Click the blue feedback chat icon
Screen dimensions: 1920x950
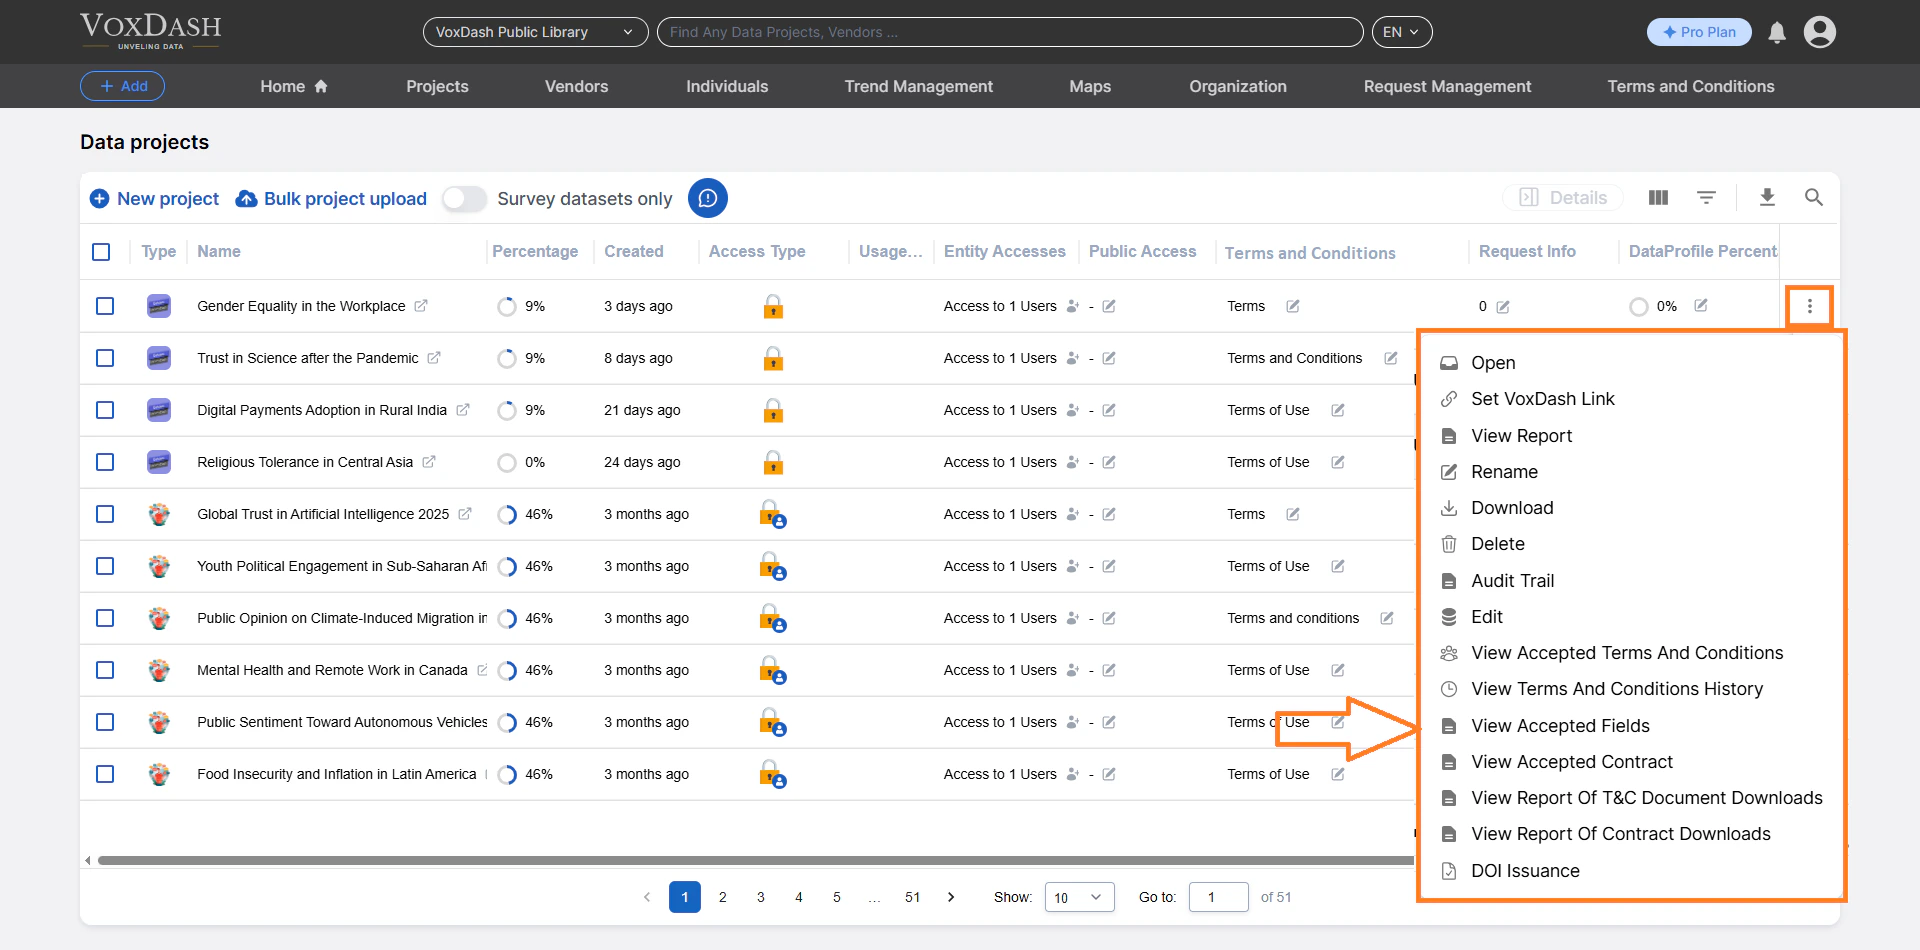(708, 198)
